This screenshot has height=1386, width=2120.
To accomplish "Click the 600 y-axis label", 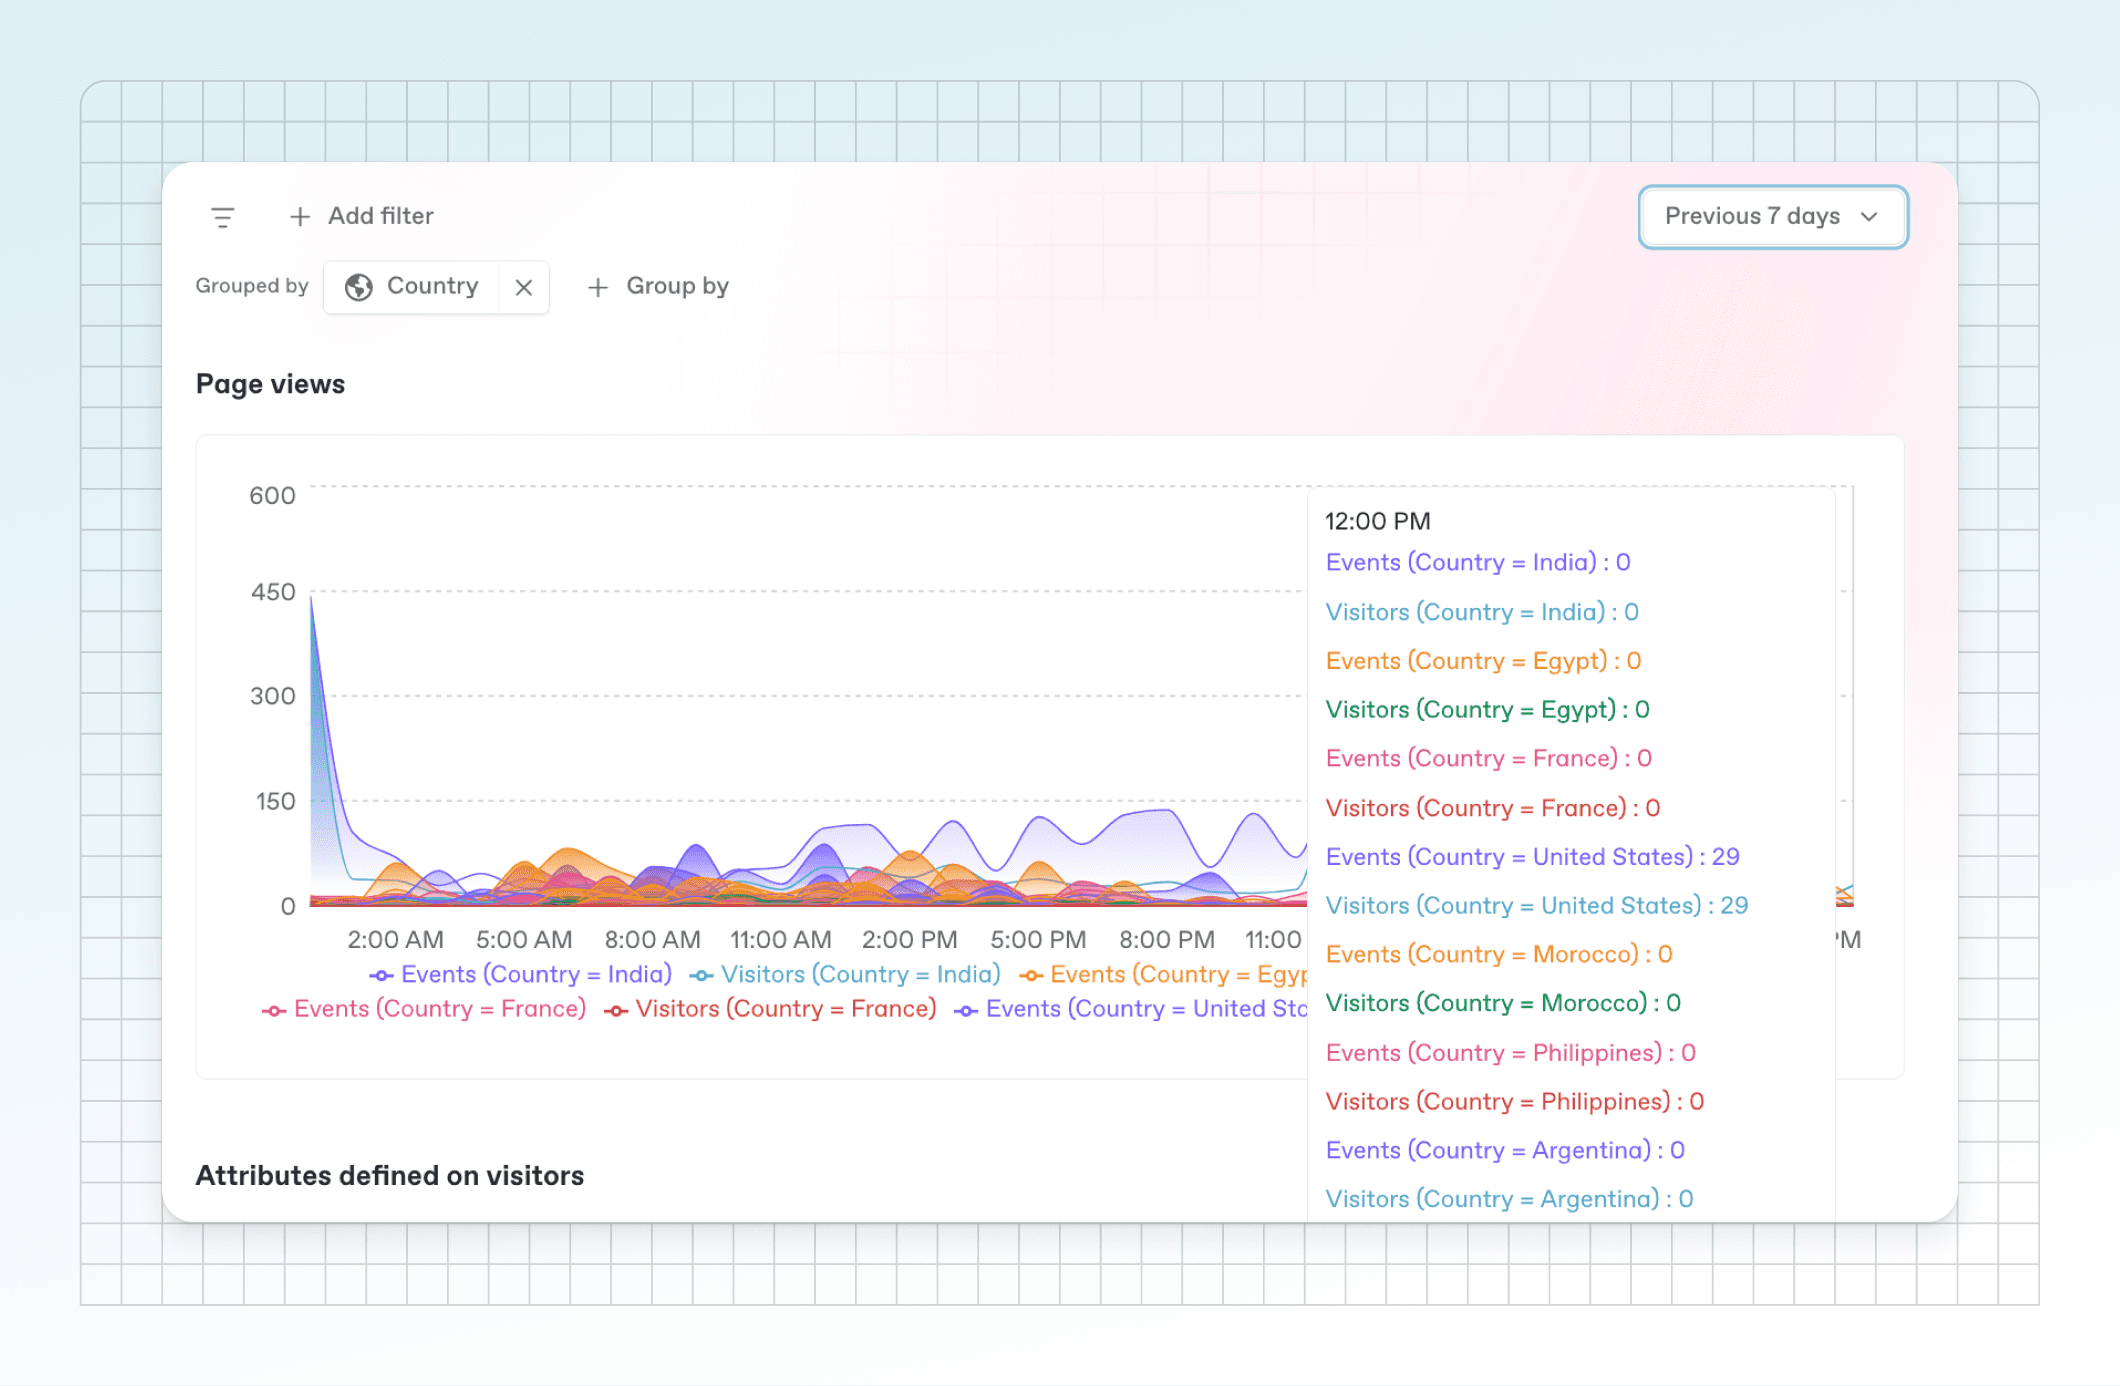I will coord(272,496).
